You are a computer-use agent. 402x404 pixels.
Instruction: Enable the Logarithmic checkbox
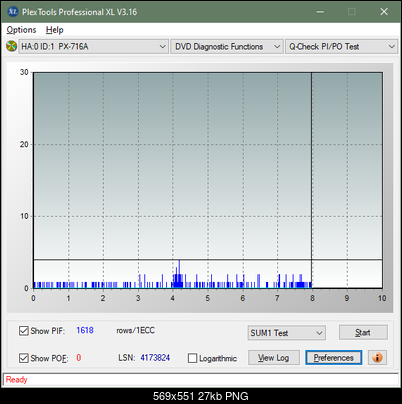click(192, 358)
